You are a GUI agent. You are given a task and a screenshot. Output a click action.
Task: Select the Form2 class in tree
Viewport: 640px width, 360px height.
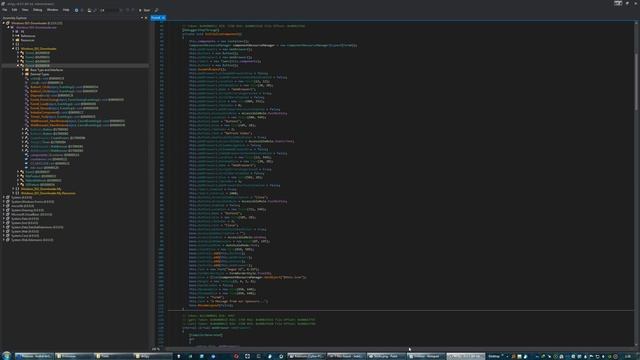pos(37,57)
